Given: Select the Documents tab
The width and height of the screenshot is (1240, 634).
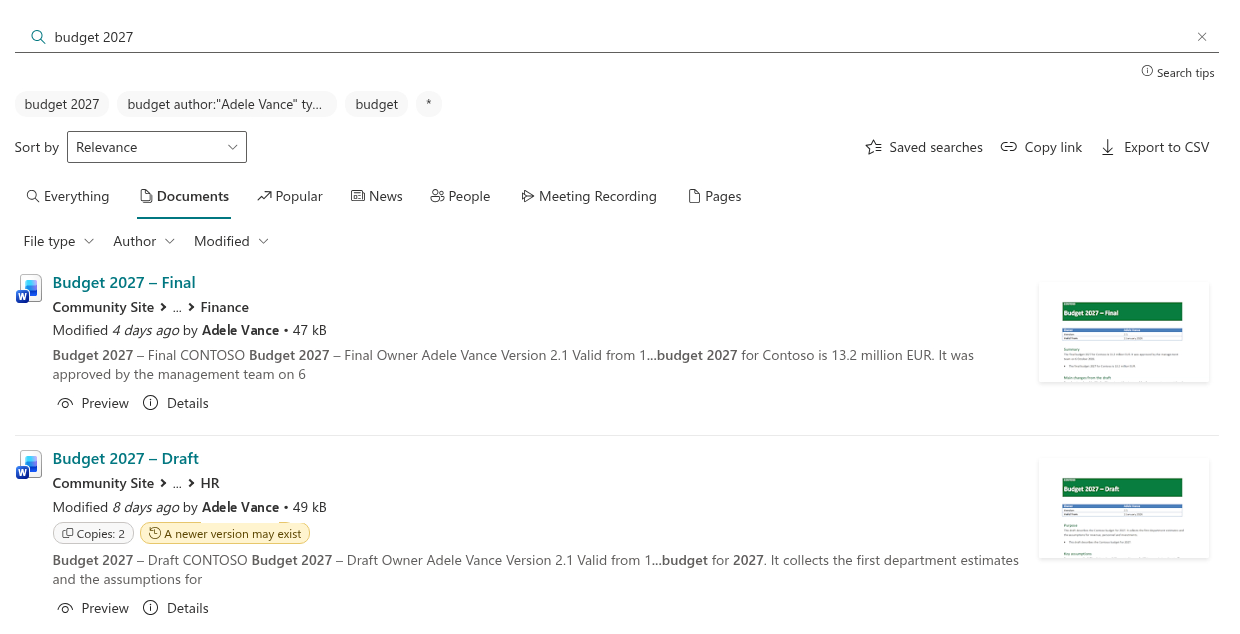Looking at the screenshot, I should (184, 196).
